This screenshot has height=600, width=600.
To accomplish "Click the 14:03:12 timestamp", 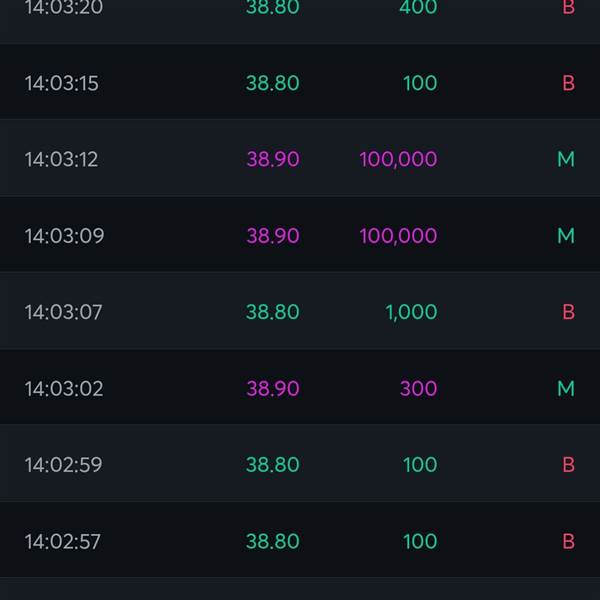I will pyautogui.click(x=62, y=159).
